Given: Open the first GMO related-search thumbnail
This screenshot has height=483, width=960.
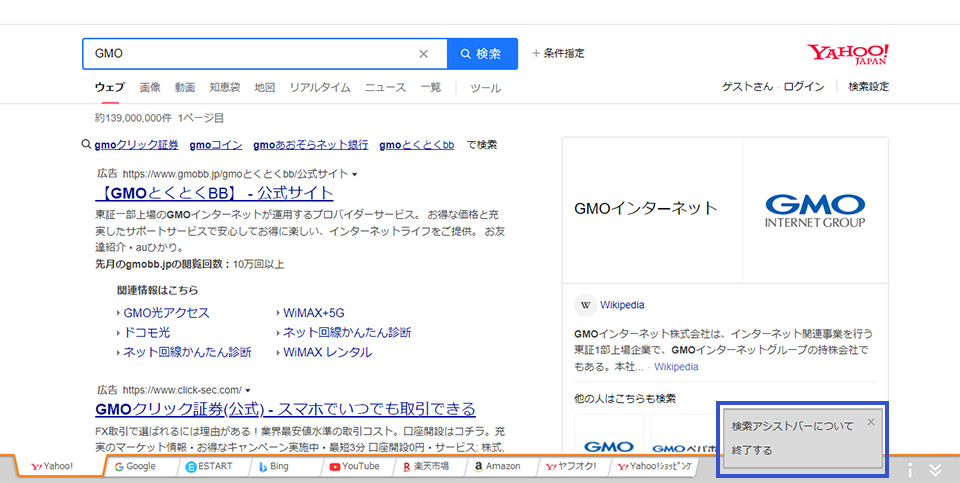Looking at the screenshot, I should (609, 433).
